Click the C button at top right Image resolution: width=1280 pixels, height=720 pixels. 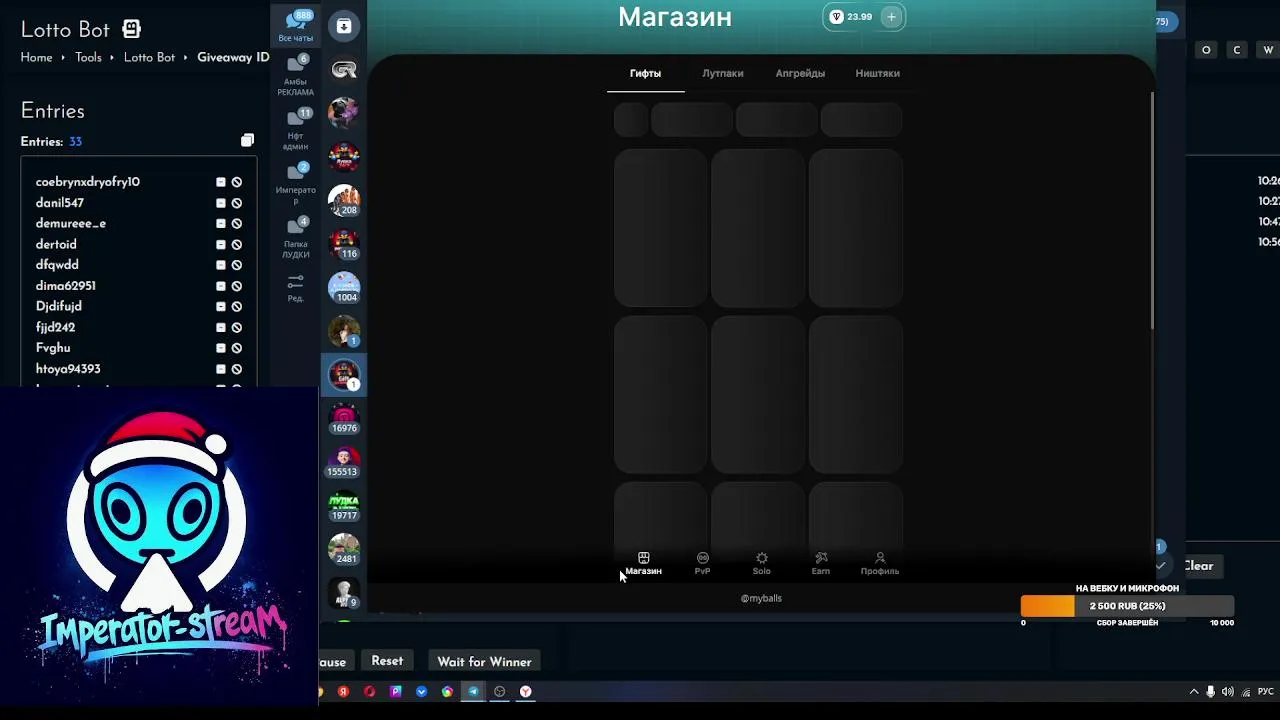click(1237, 50)
